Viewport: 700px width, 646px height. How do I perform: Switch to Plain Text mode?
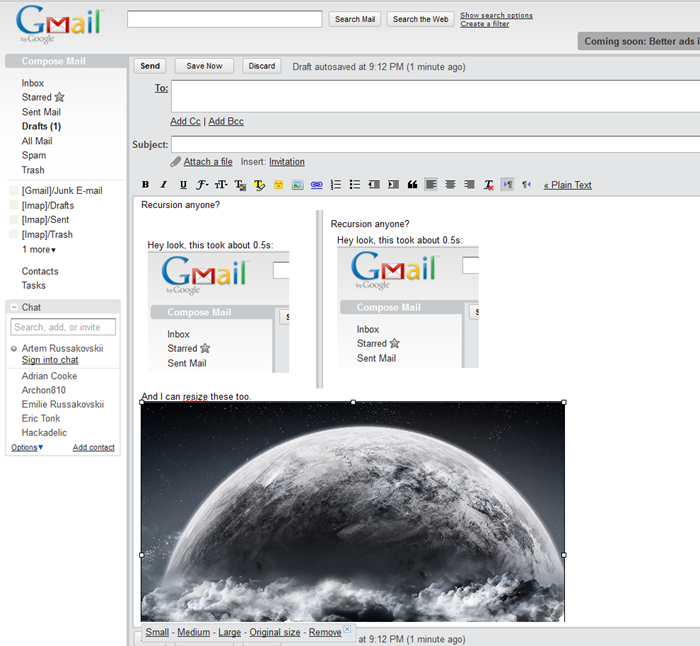567,185
